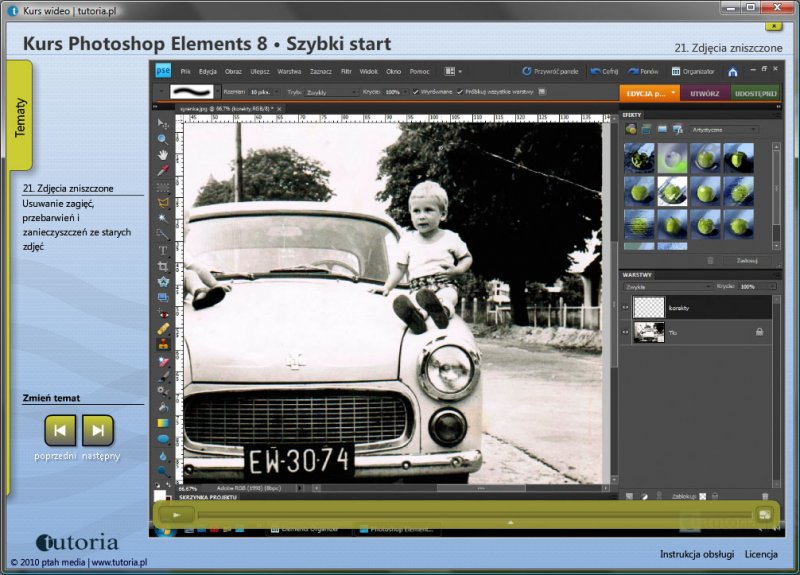Select the Horizontal Type tool

(163, 249)
